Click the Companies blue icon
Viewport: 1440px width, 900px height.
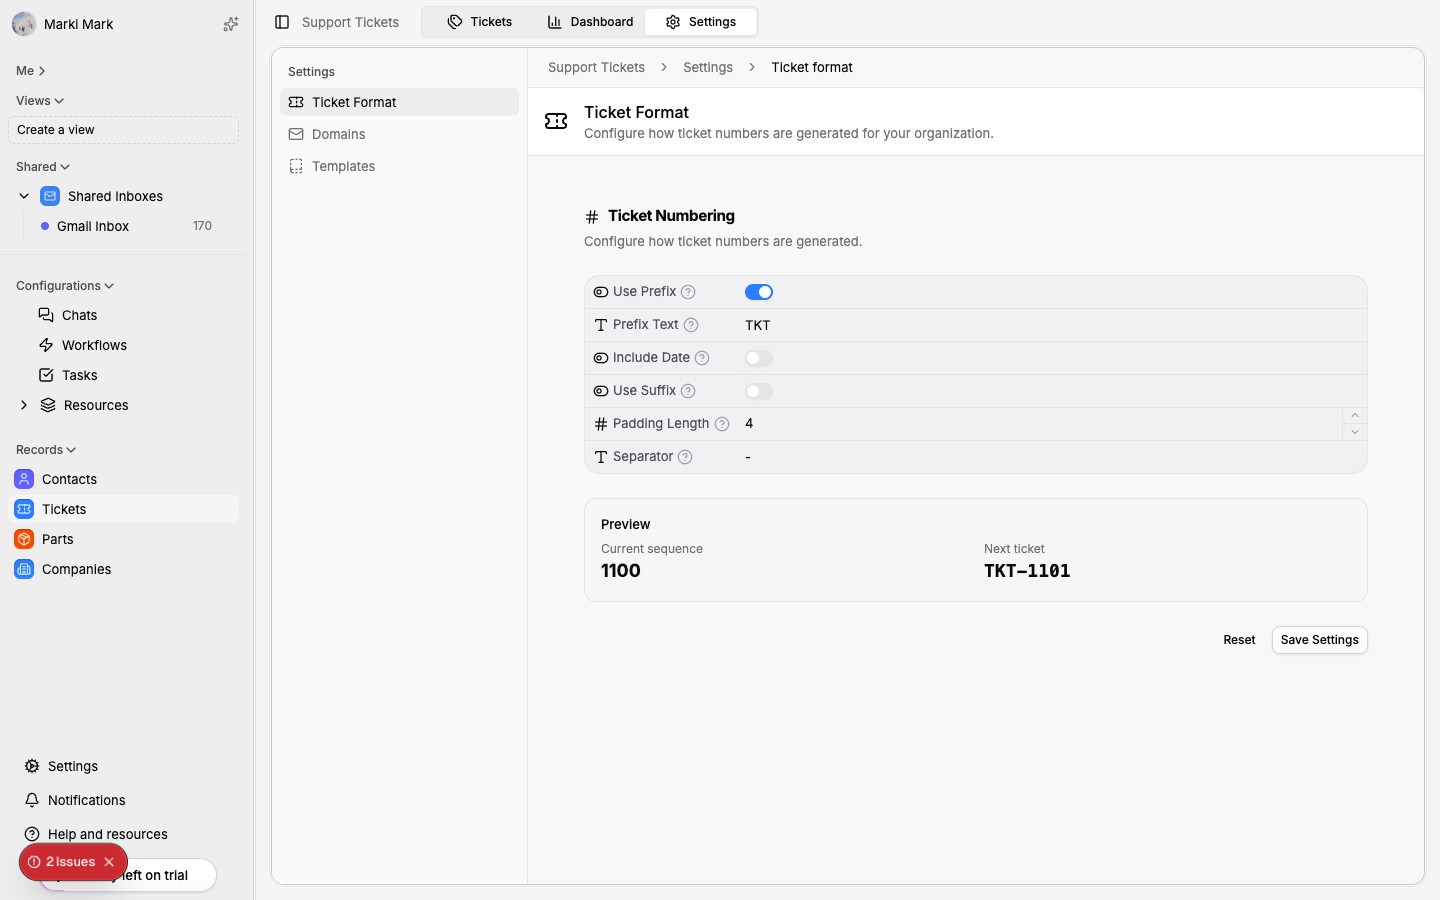(x=24, y=569)
